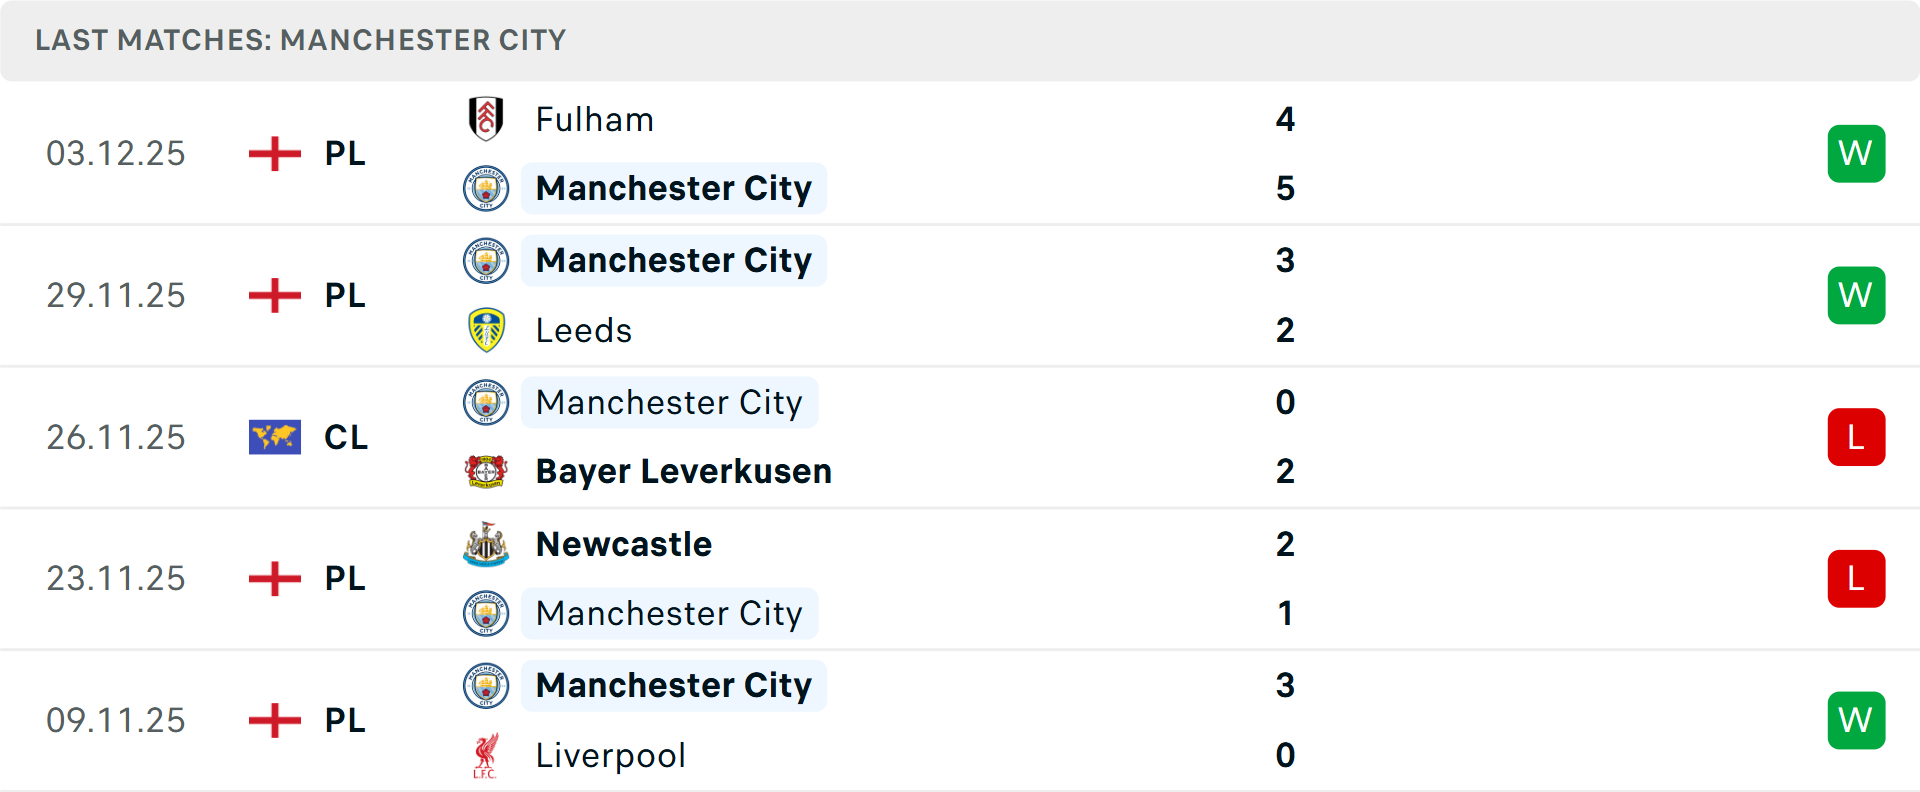Click the Leeds club crest

click(486, 330)
